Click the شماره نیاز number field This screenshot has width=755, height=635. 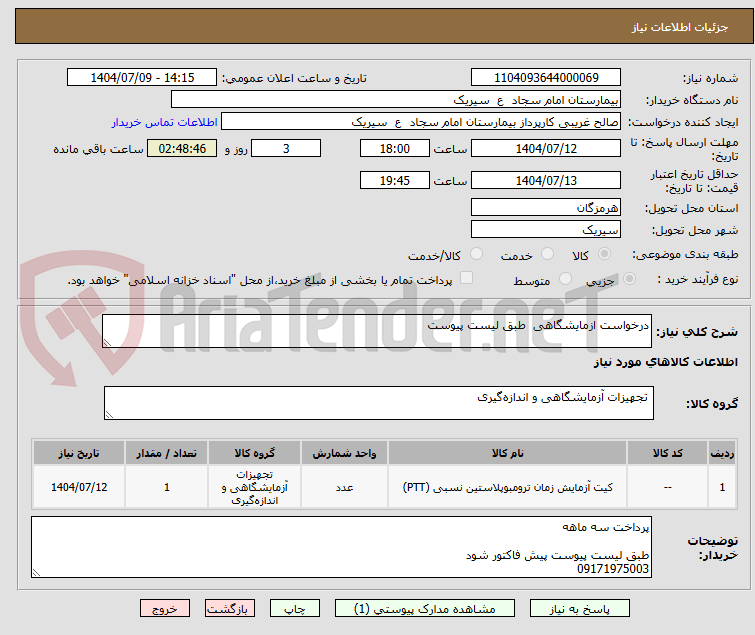tap(546, 78)
